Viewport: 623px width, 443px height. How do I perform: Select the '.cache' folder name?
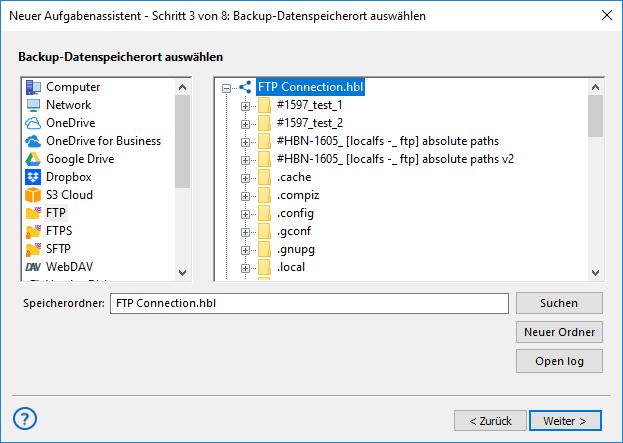point(294,177)
